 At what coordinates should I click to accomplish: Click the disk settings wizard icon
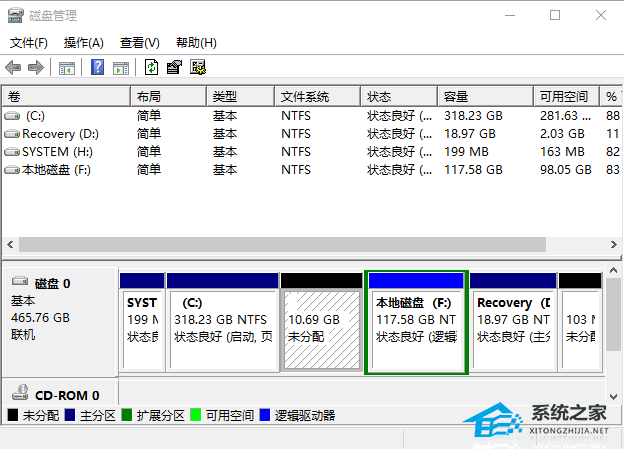pos(198,68)
